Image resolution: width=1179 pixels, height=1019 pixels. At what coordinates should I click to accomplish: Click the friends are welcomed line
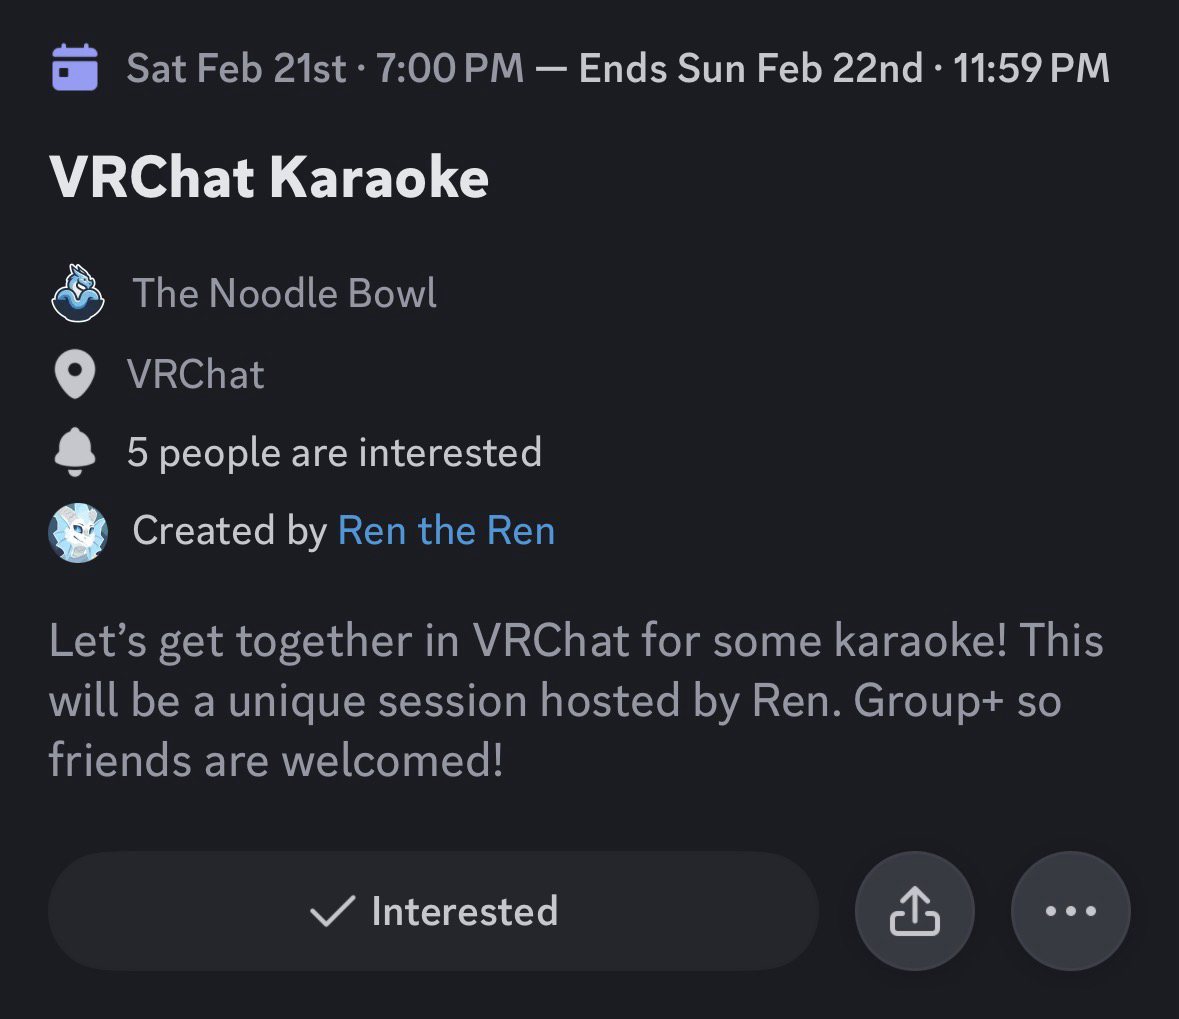(276, 761)
